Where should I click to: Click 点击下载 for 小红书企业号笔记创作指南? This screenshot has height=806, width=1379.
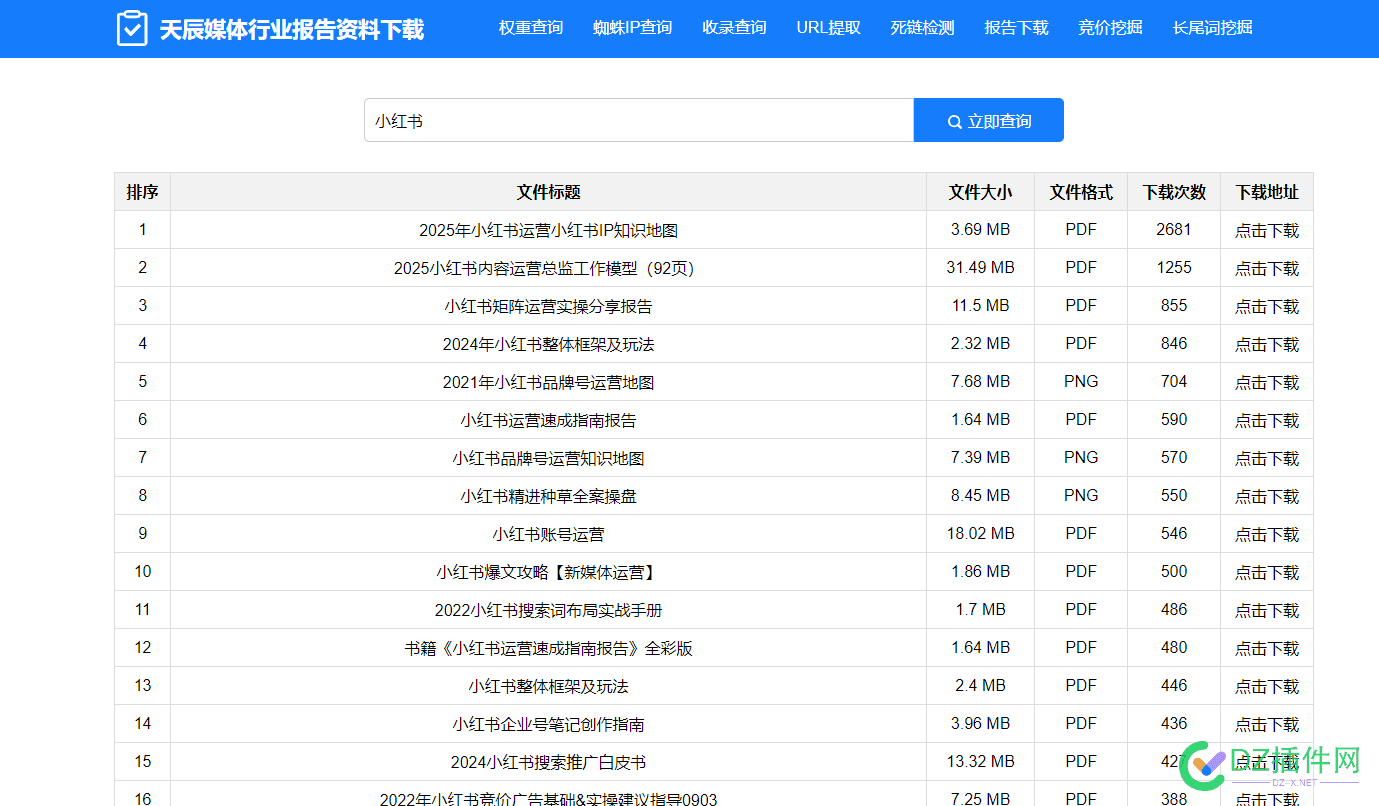click(1267, 724)
